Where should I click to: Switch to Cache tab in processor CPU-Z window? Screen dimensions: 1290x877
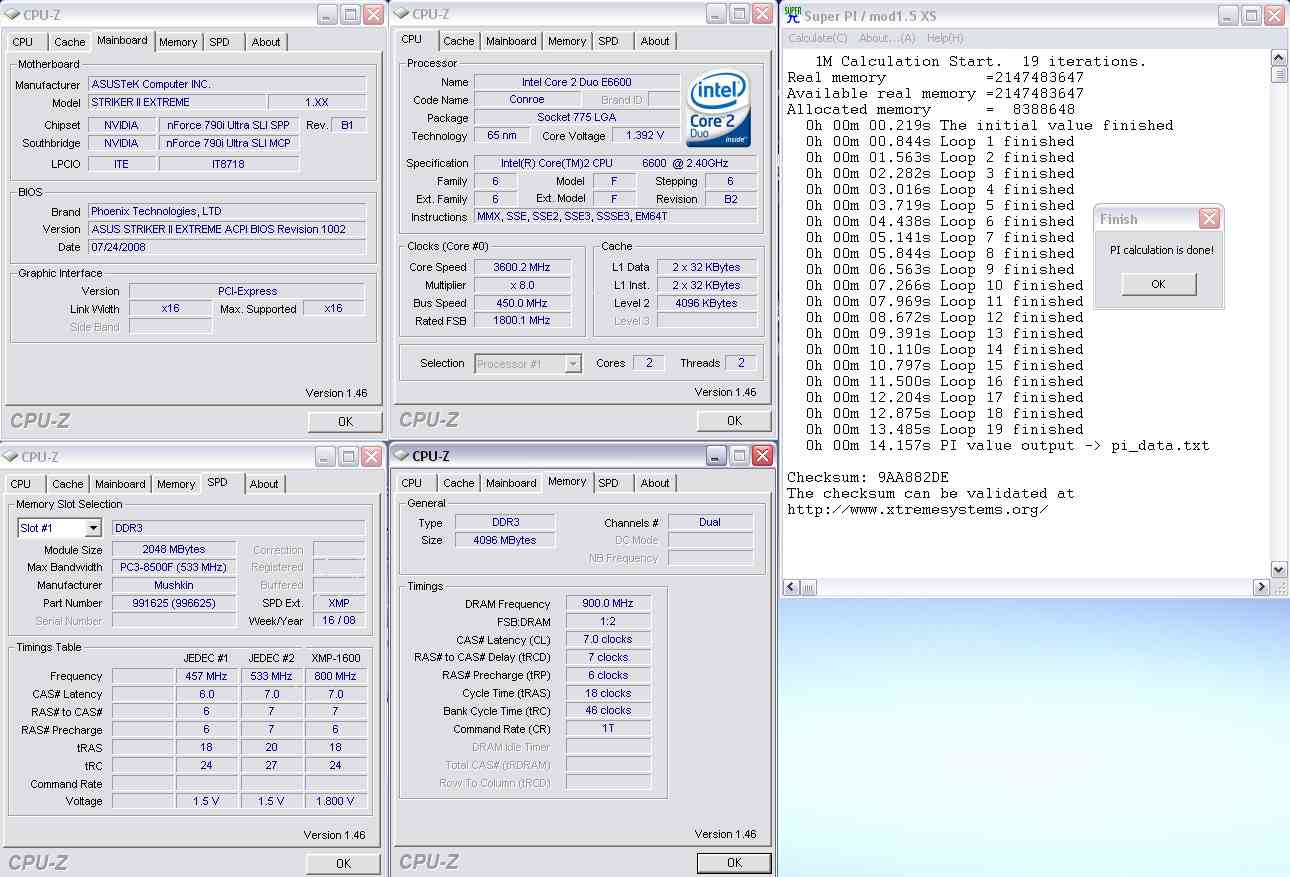click(459, 41)
